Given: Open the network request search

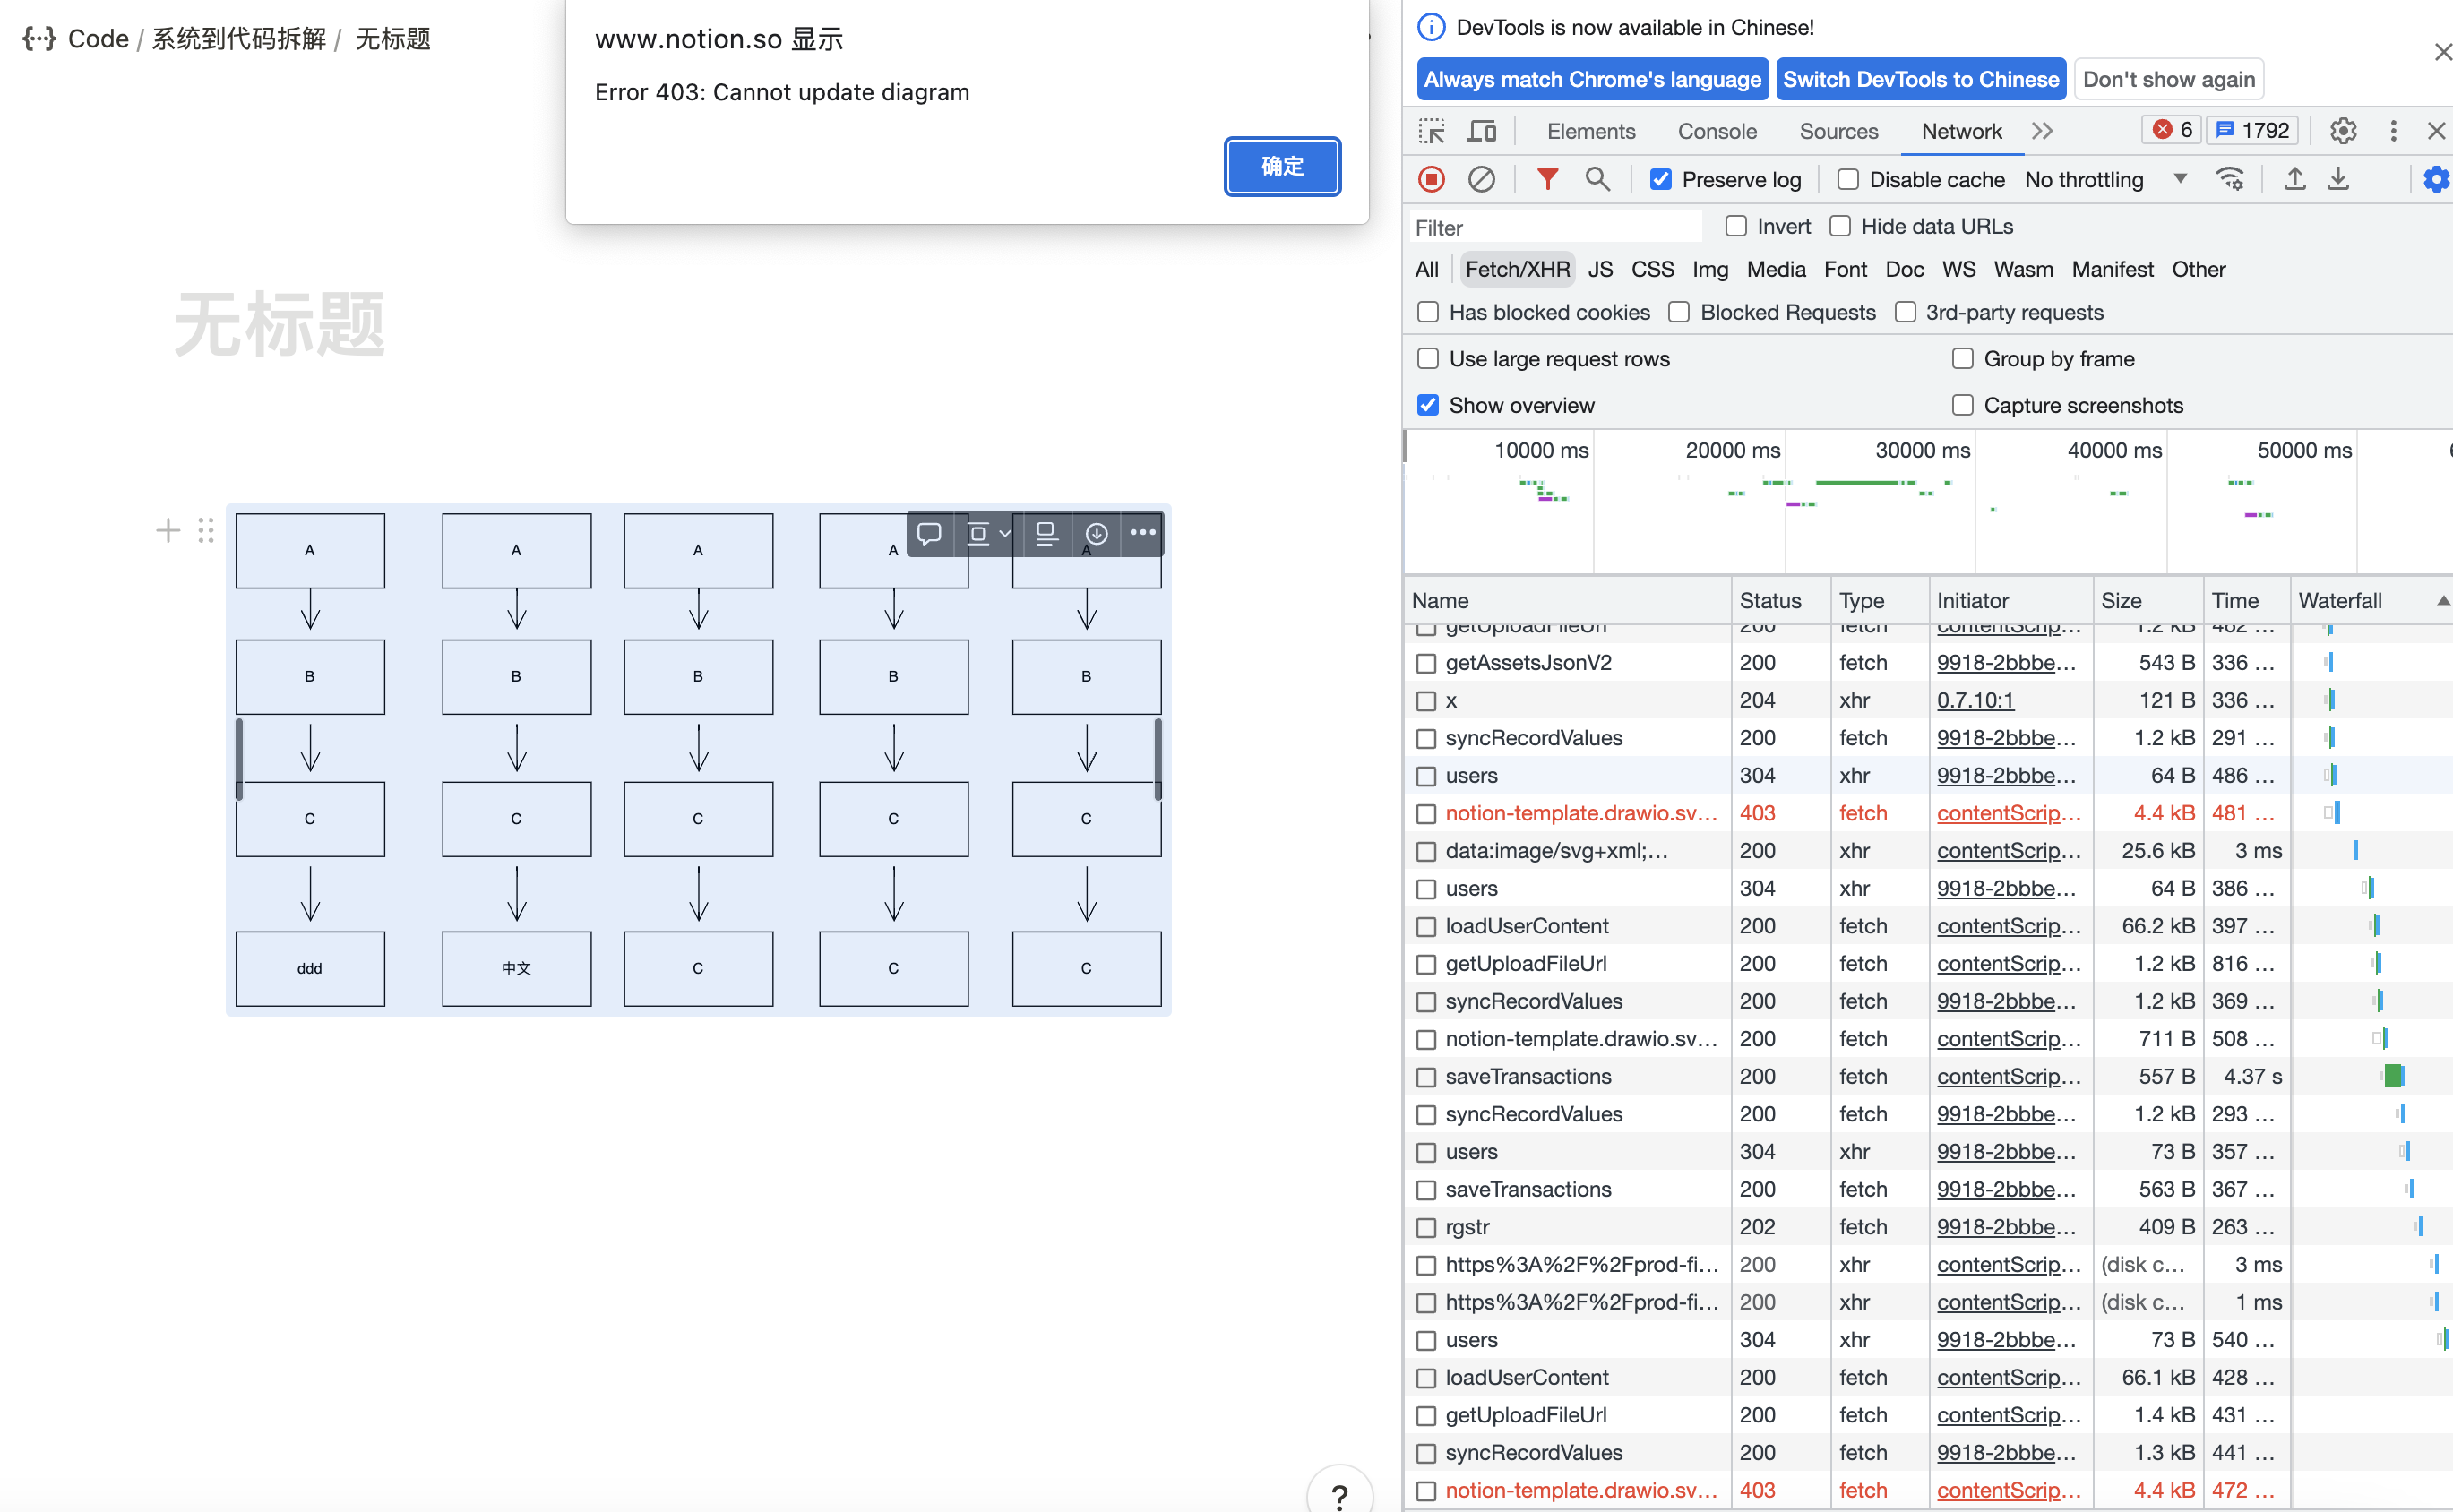Looking at the screenshot, I should point(1597,179).
